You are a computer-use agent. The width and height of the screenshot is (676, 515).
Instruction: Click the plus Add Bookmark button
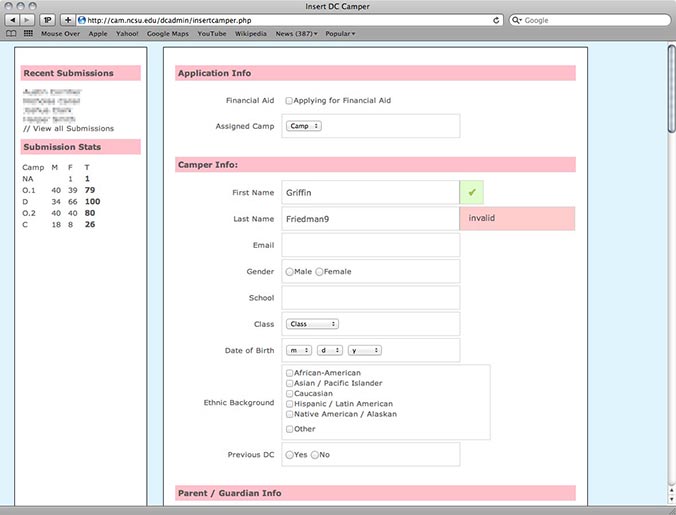(68, 19)
